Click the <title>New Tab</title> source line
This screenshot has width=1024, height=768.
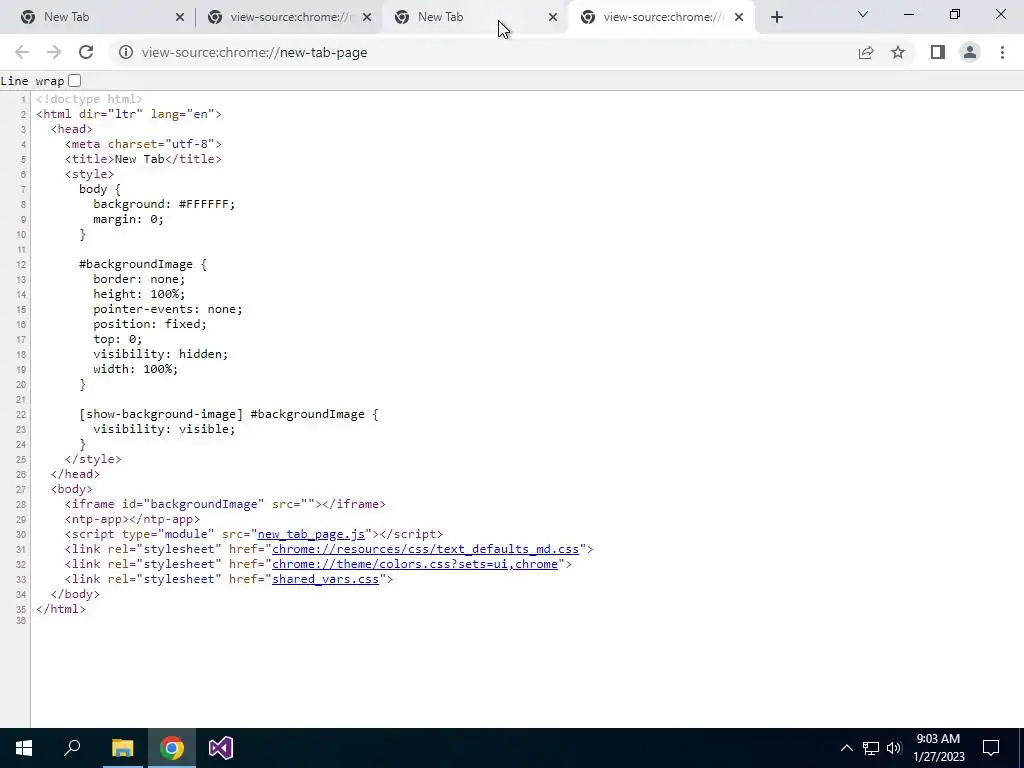(x=143, y=159)
